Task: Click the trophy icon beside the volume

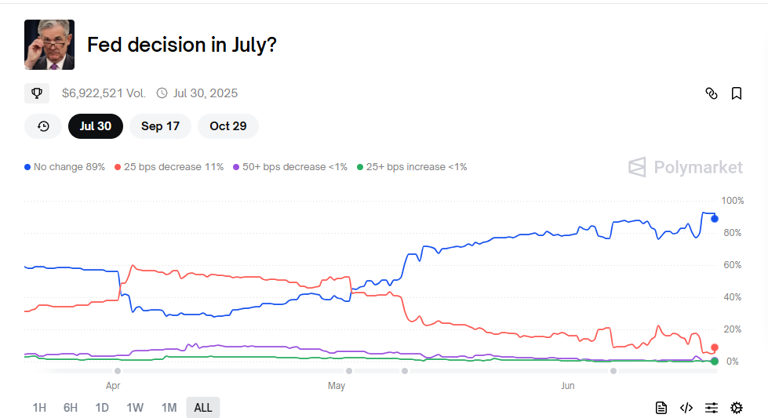Action: (x=37, y=93)
